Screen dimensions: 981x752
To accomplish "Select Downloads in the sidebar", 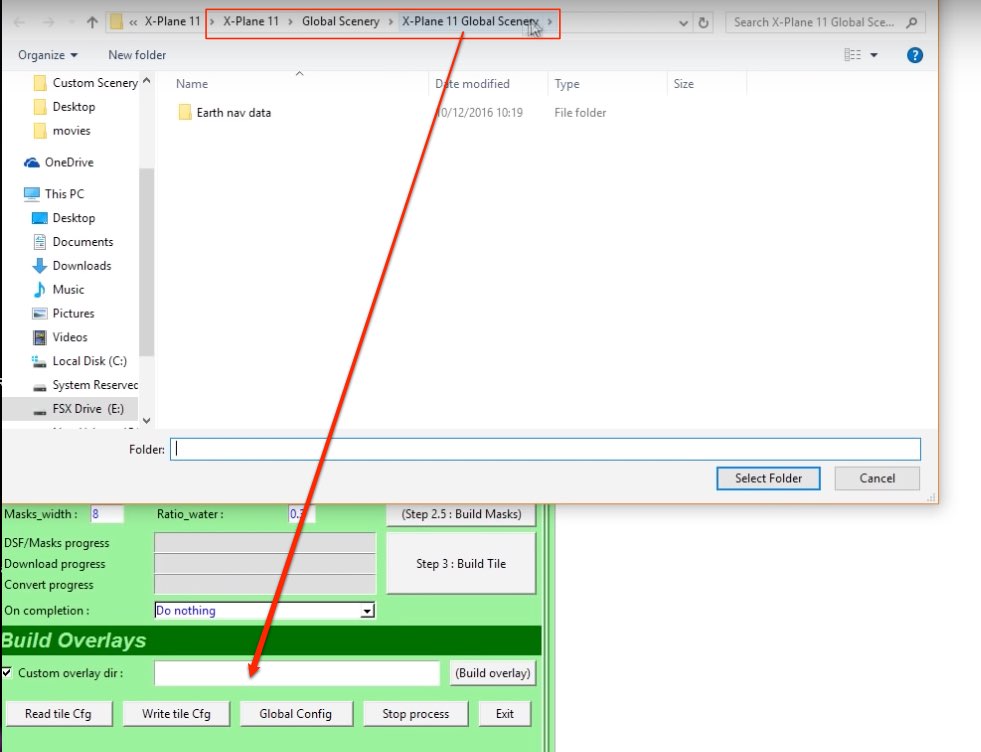I will [81, 266].
